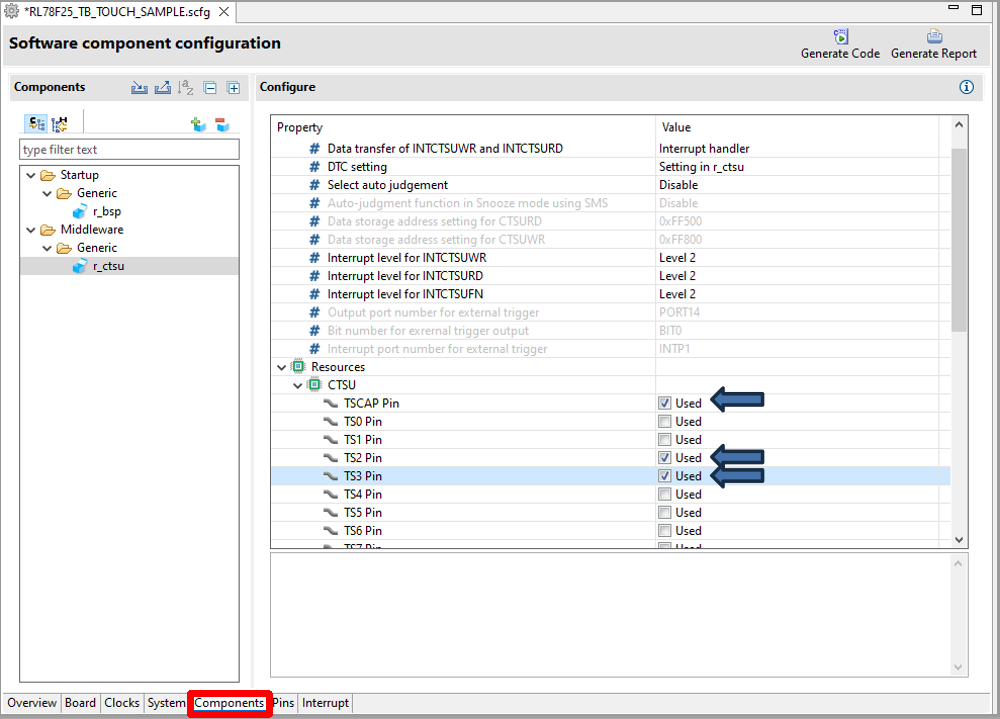Select the r_bsp component
Image resolution: width=1000 pixels, height=719 pixels.
106,212
